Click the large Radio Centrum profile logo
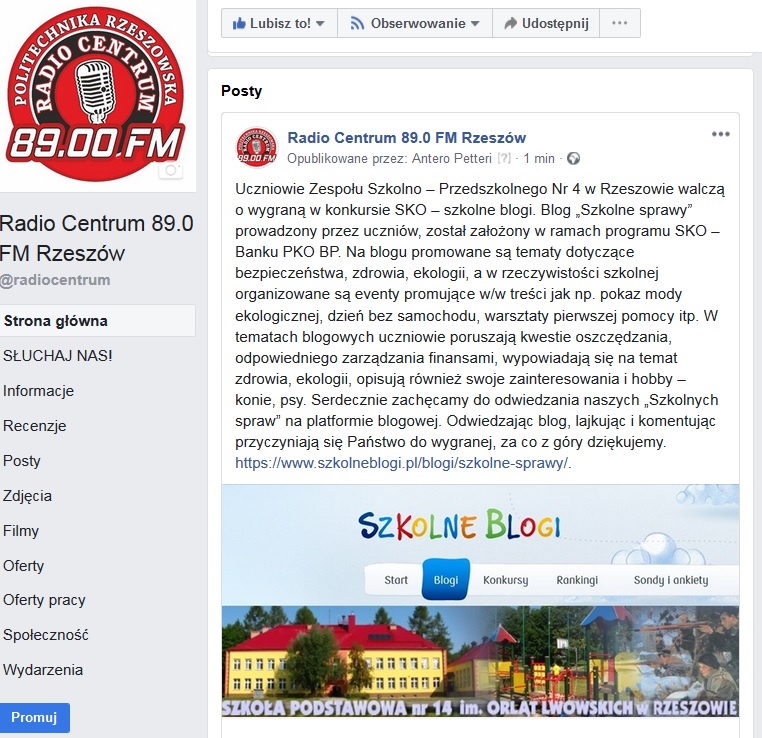The image size is (762, 738). pos(95,93)
